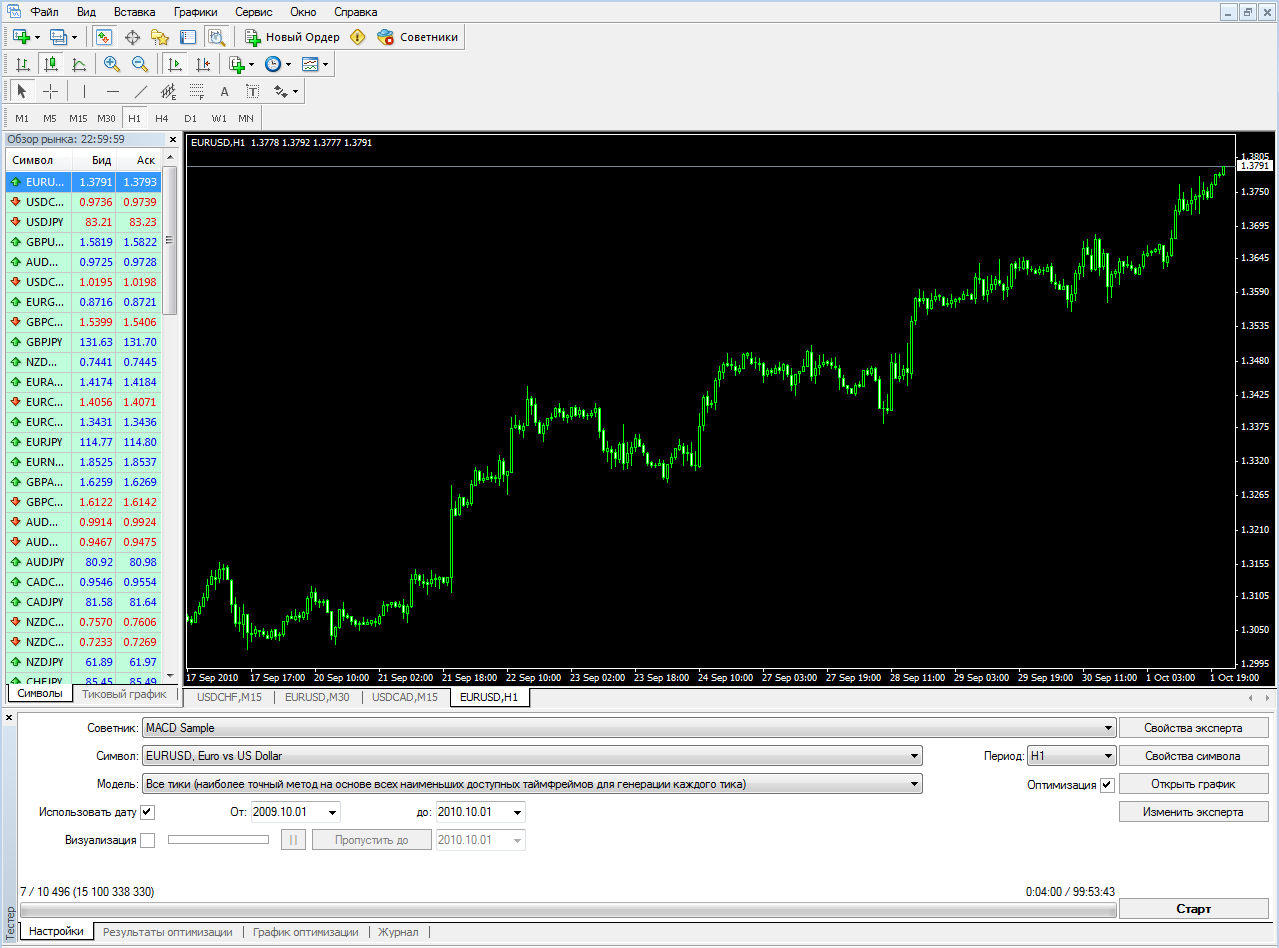Viewport: 1279px width, 948px height.
Task: Open the 'Результаты оптимизации' tab
Action: click(168, 932)
